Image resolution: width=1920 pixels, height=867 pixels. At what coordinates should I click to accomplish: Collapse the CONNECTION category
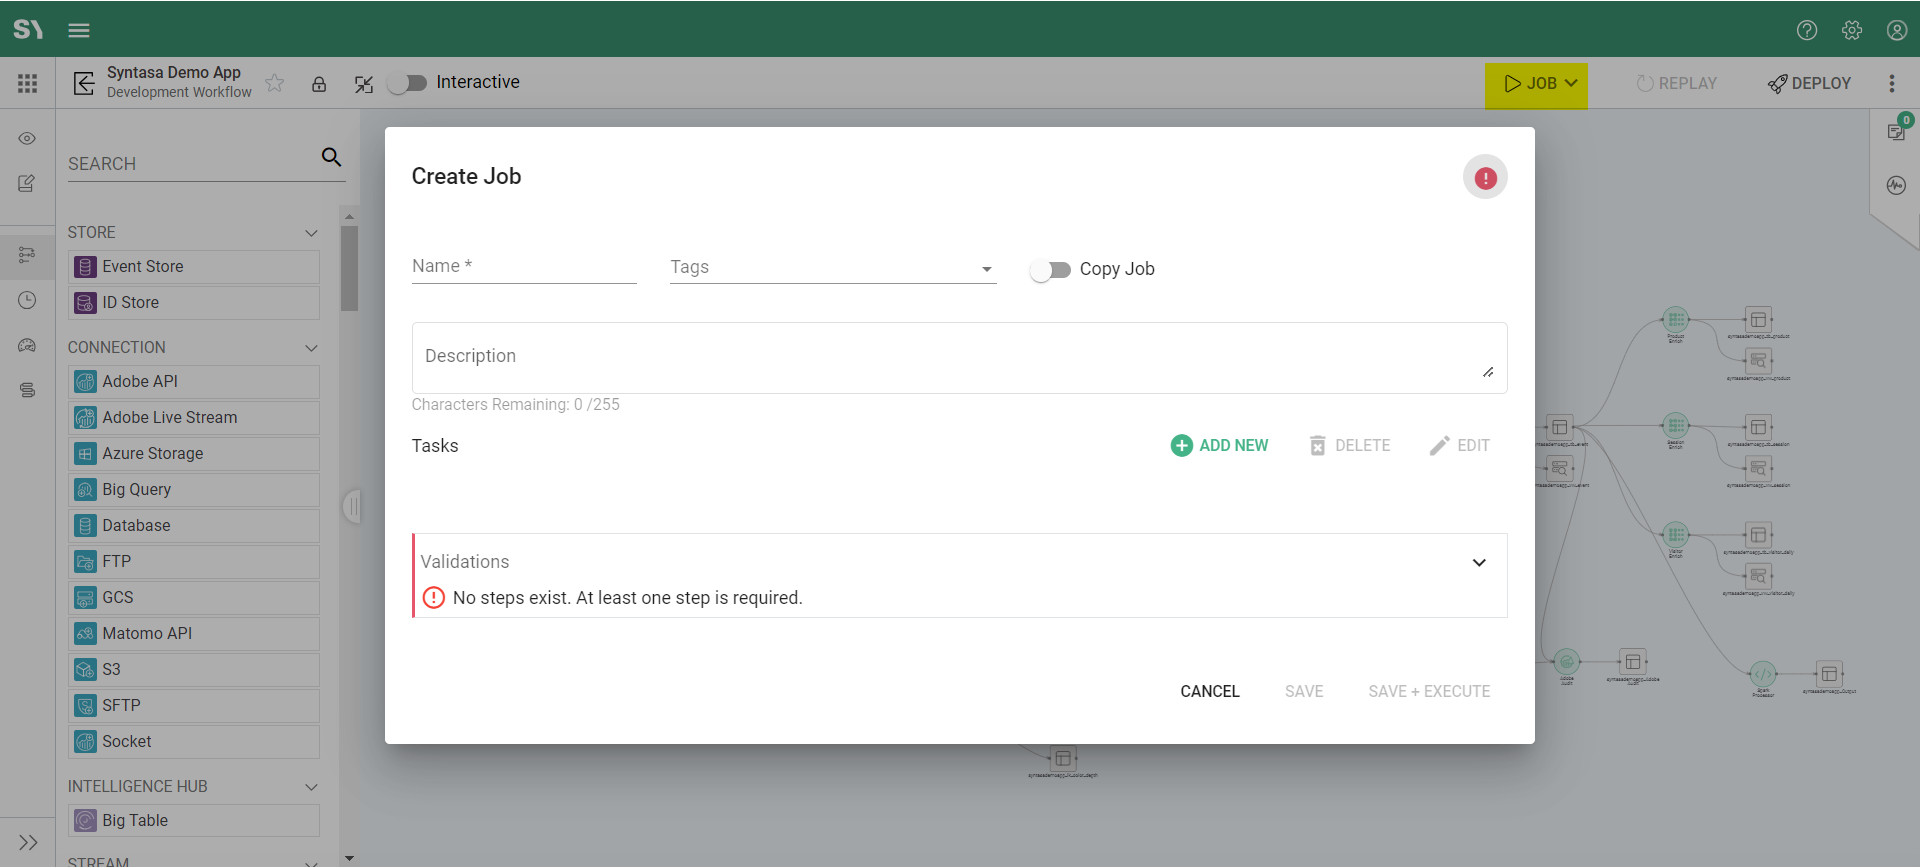[x=311, y=348]
